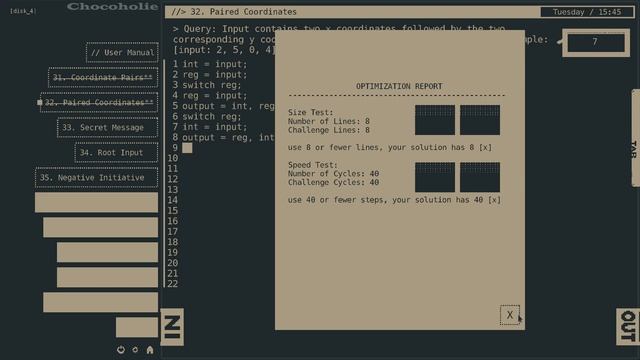Click the power icon at the bottom left
This screenshot has height=360, width=640.
point(121,350)
